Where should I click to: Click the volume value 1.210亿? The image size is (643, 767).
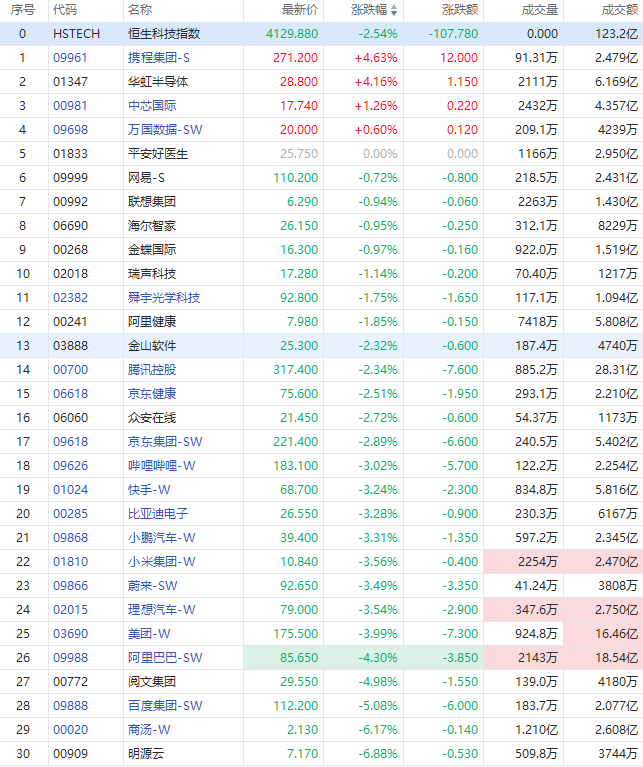click(x=536, y=729)
